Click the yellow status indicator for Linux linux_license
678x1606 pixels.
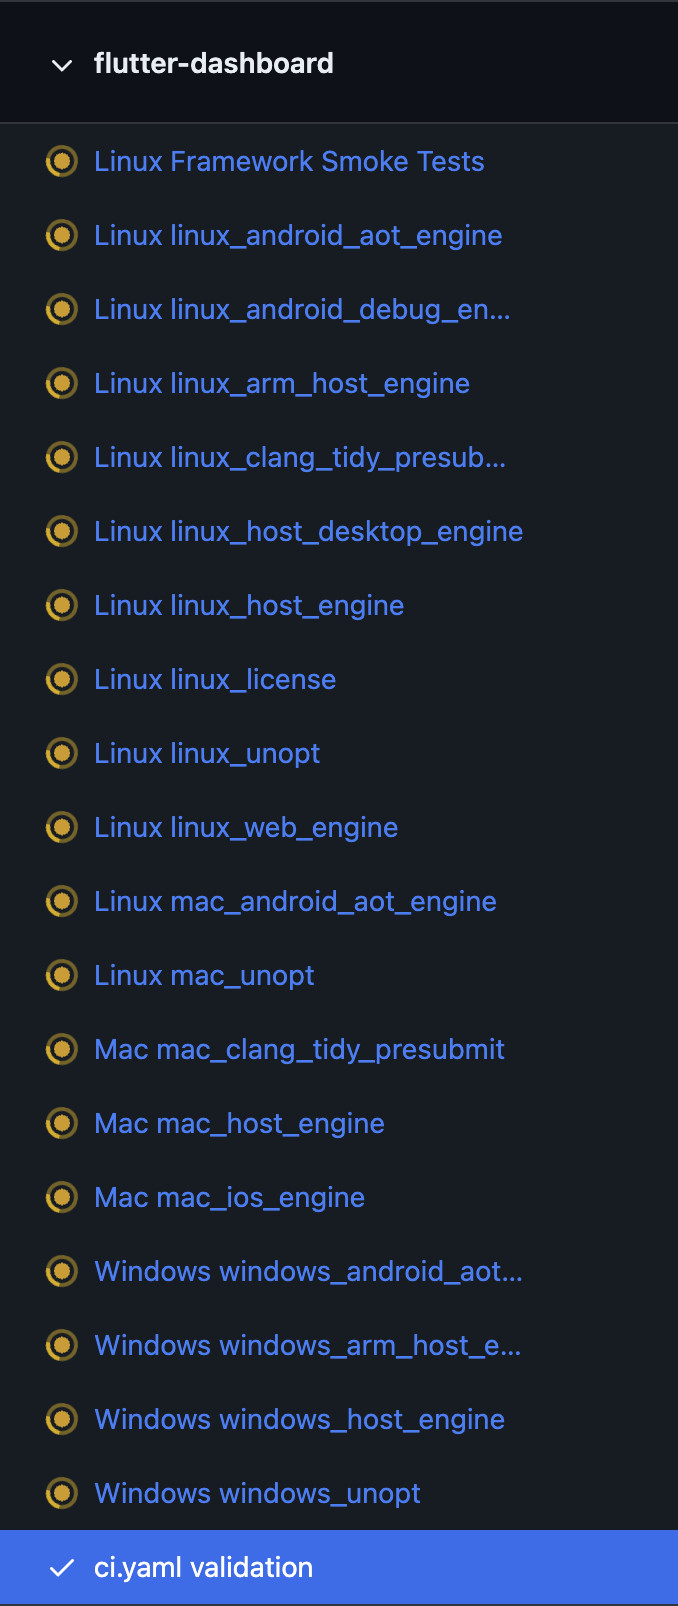[x=61, y=679]
